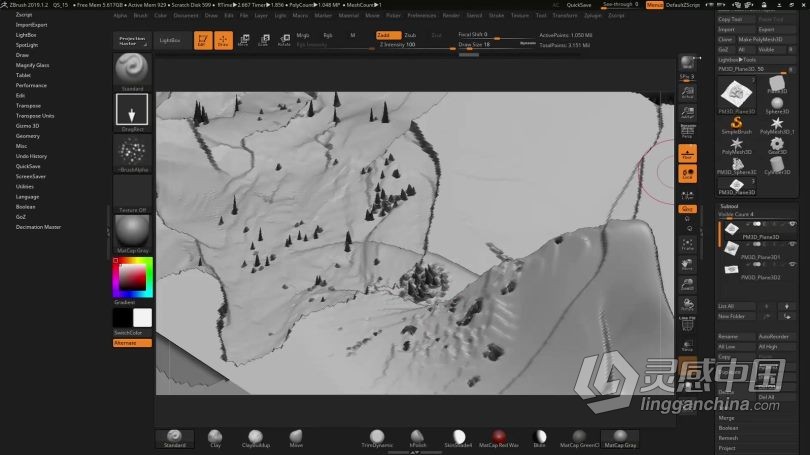Screen dimensions: 810x455
Task: Expand the Geometry palette in left tray
Action: 27,136
